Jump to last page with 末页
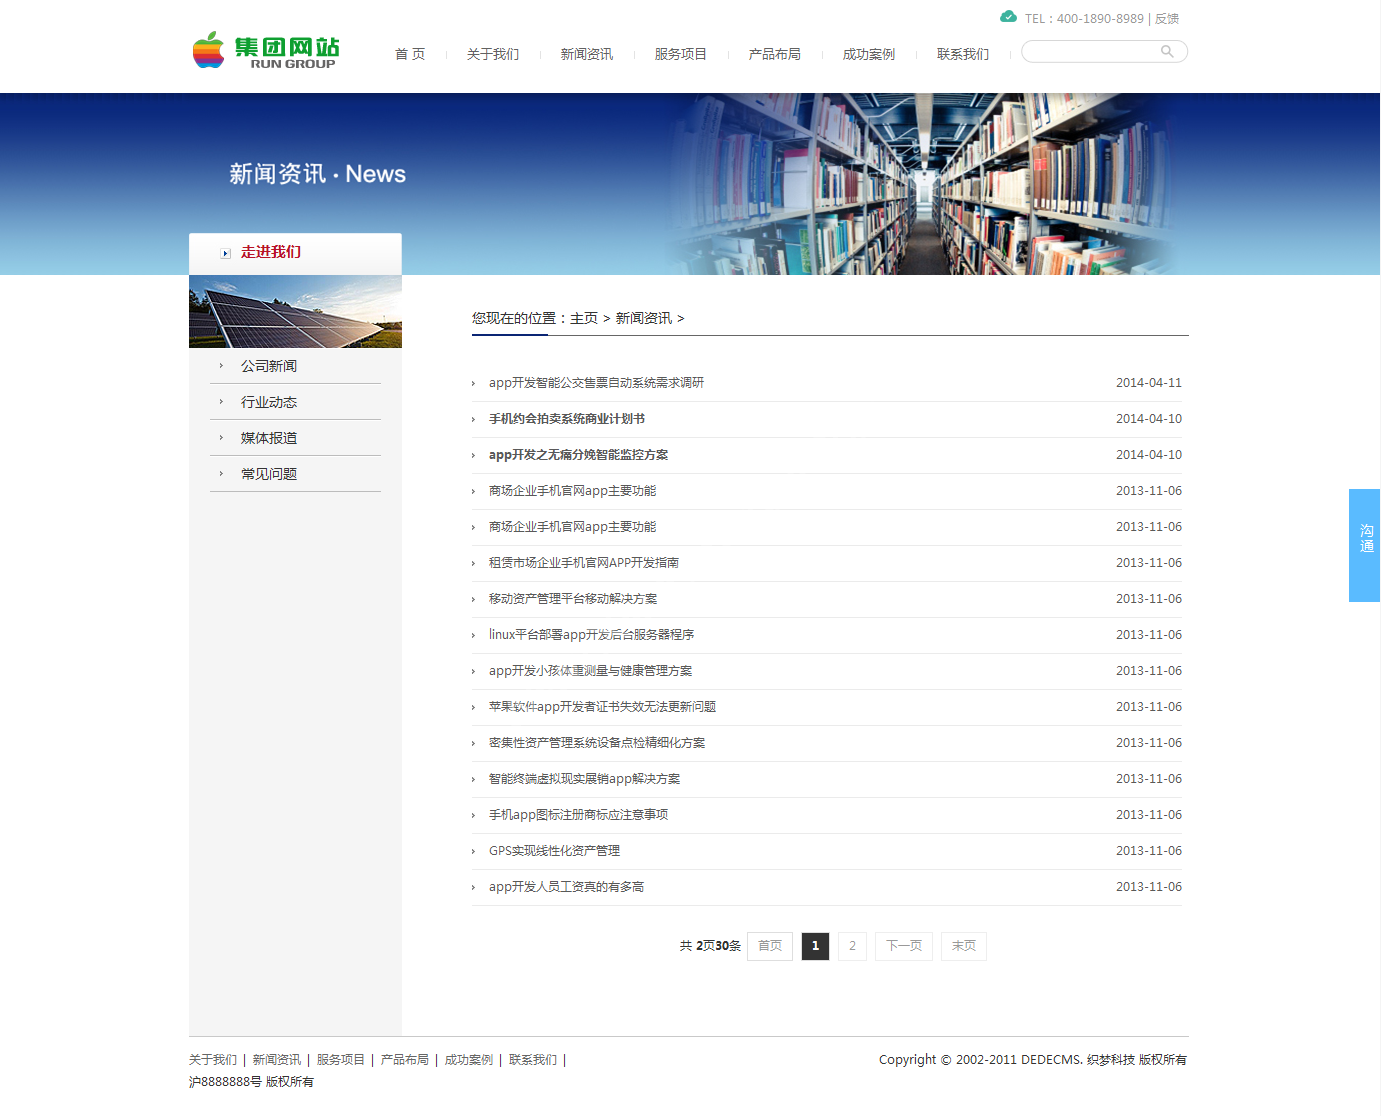 [x=963, y=946]
